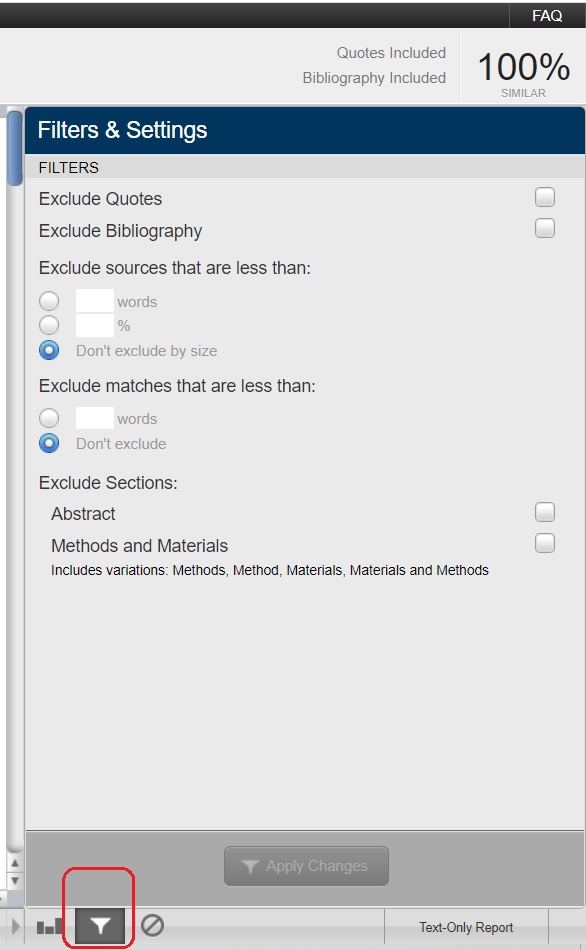Choose the Don't exclude by size radio

(49, 350)
